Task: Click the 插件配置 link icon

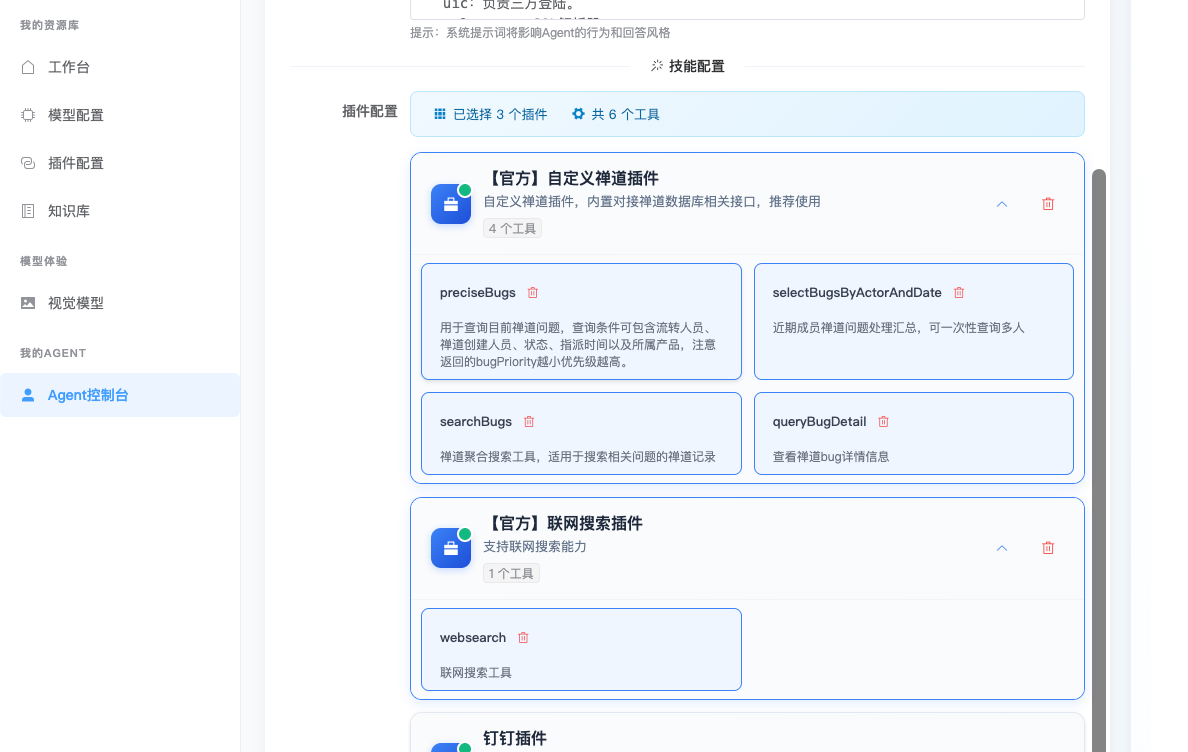Action: 28,163
